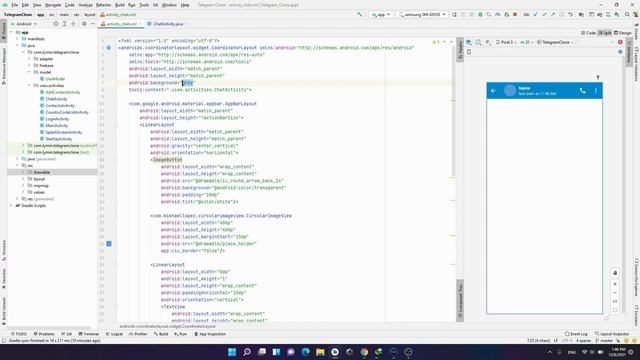This screenshot has width=640, height=360.
Task: Open File Explorer from taskbar
Action: coord(320,352)
